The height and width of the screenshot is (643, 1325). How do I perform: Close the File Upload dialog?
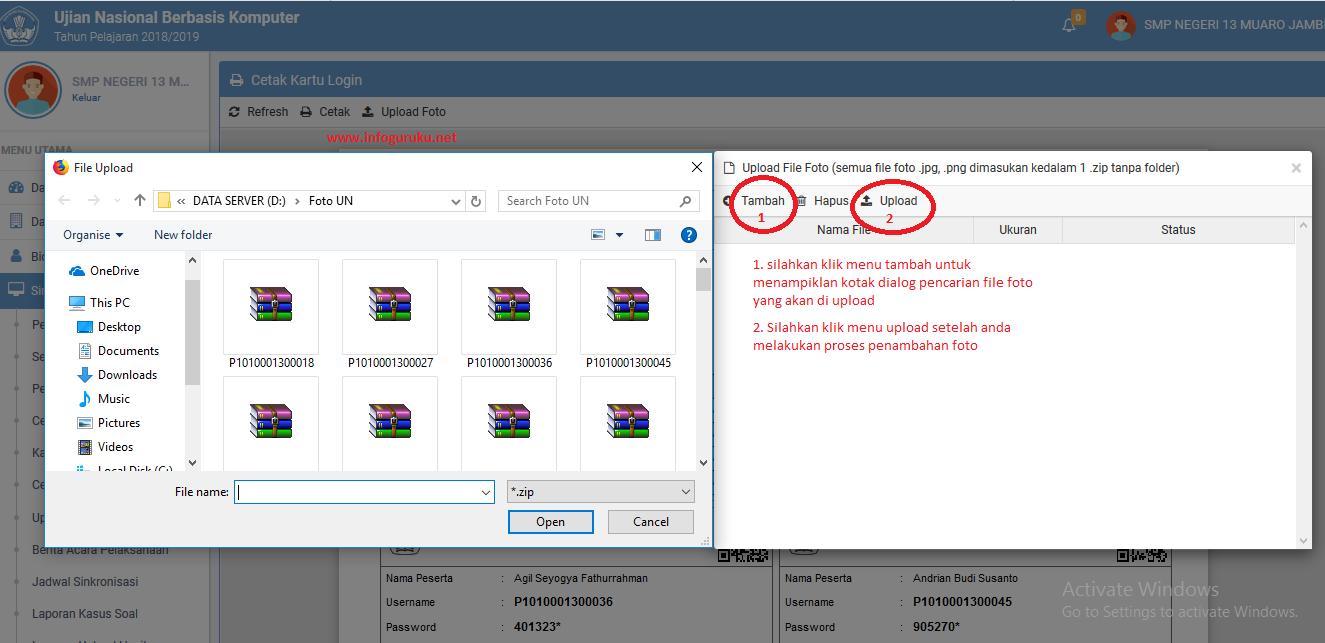click(697, 168)
